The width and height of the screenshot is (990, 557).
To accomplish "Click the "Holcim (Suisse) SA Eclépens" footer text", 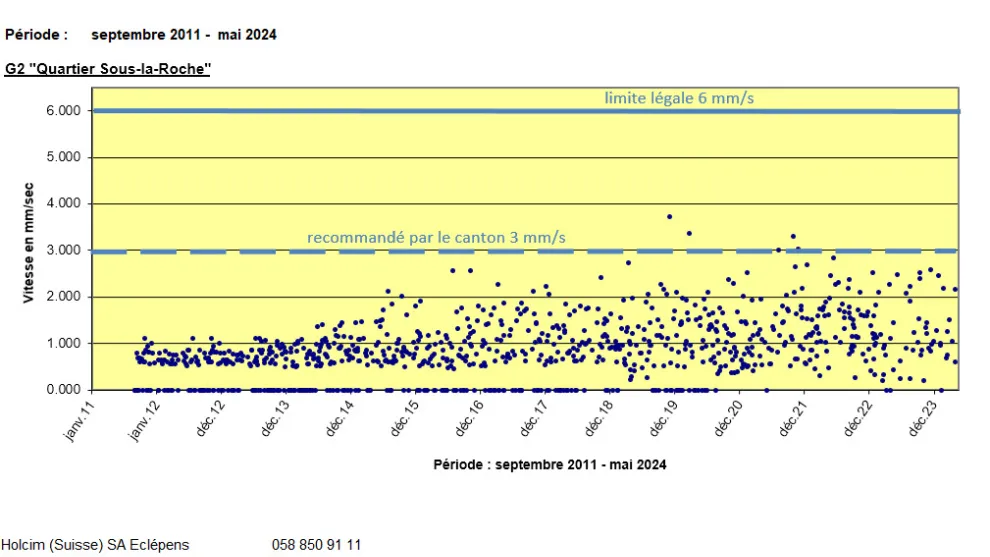I will click(x=95, y=545).
